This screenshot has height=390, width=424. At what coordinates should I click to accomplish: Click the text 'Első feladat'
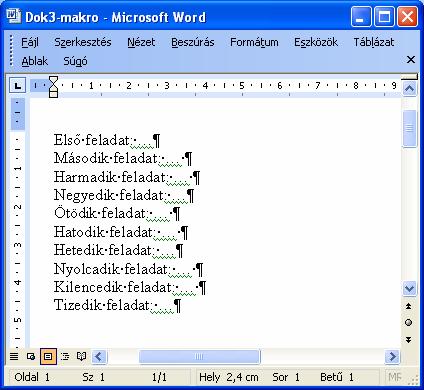92,140
